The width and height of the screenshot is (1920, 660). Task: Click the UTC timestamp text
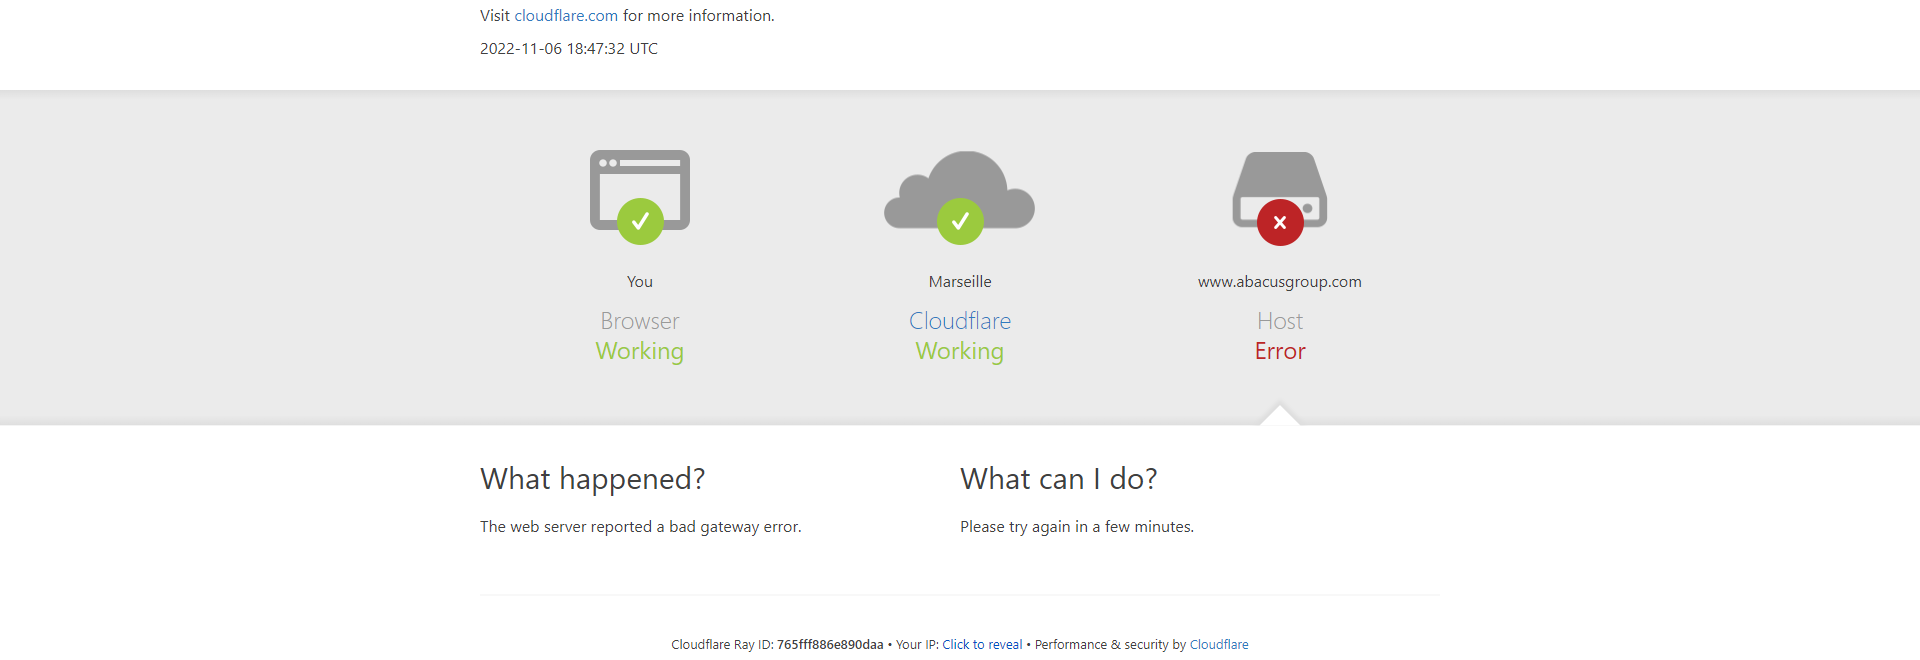569,49
